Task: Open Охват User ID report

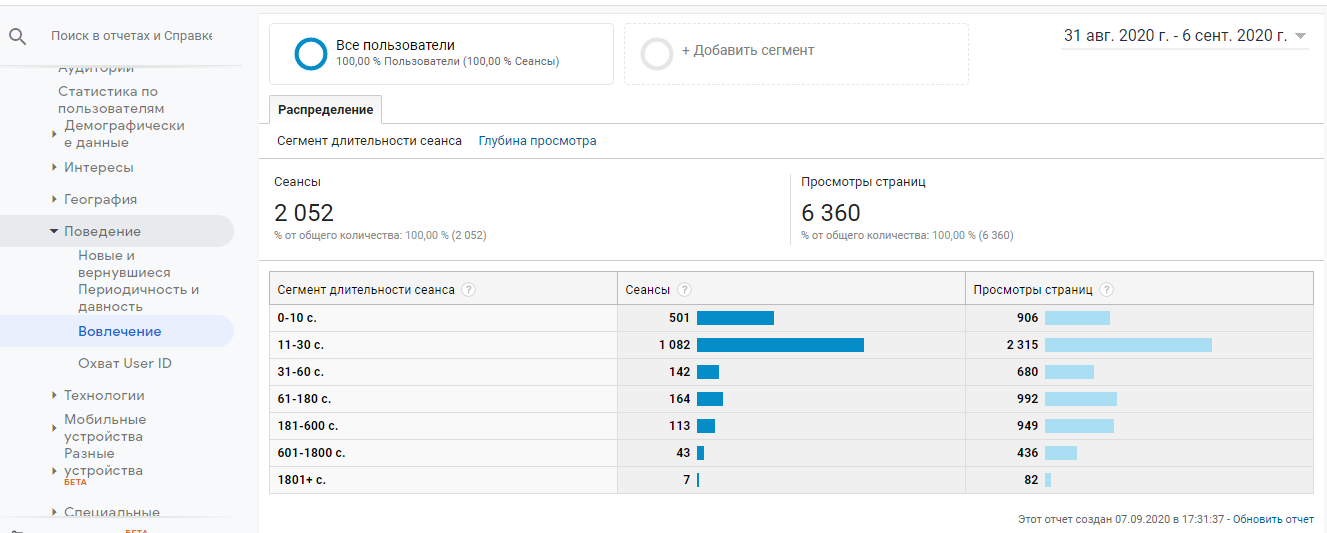Action: 125,363
